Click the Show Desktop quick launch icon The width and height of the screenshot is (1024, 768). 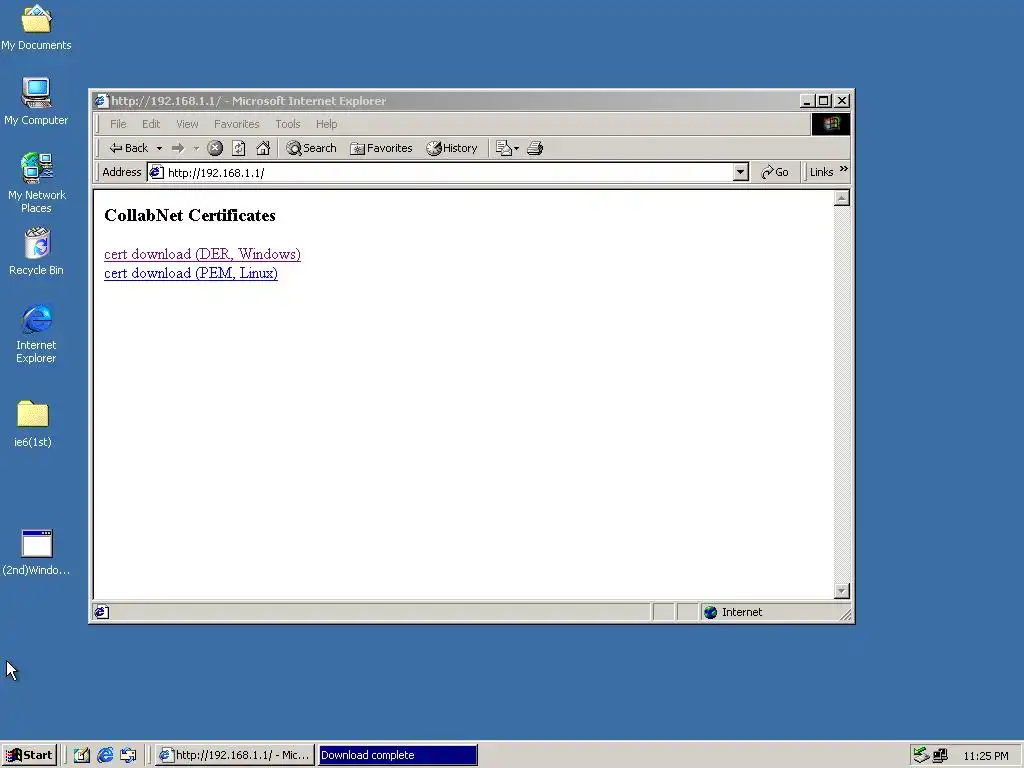82,755
